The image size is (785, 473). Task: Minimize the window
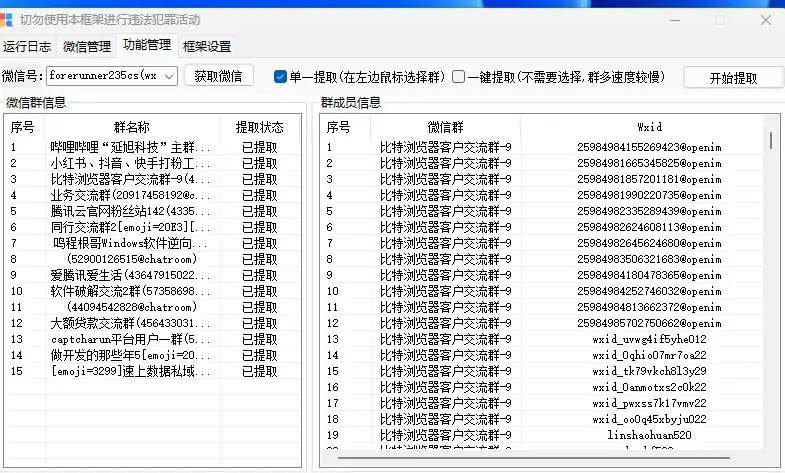[675, 20]
